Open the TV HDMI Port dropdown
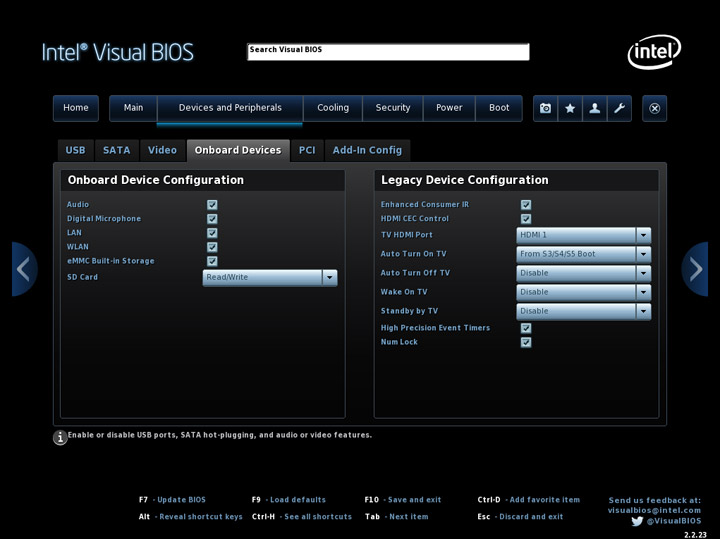Viewport: 720px width, 539px height. pos(584,235)
